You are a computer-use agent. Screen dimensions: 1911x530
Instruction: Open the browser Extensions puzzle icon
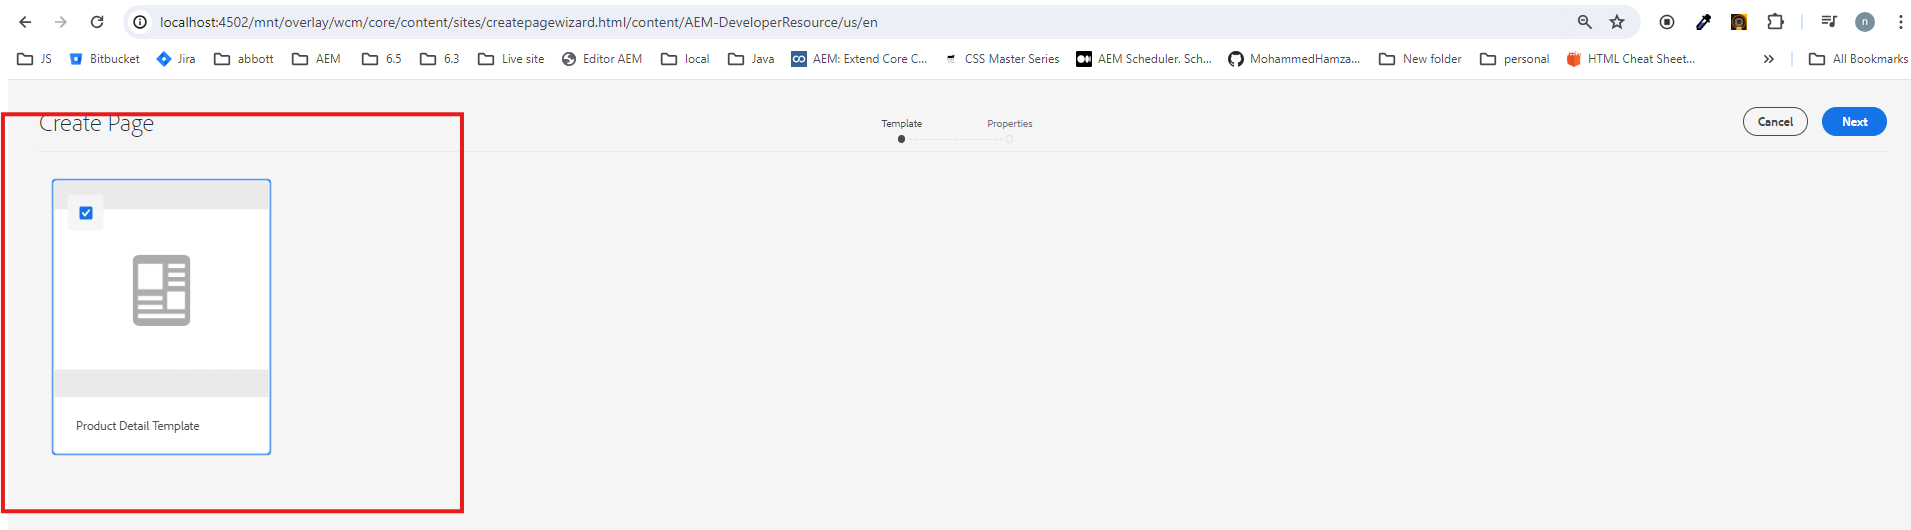click(x=1775, y=22)
